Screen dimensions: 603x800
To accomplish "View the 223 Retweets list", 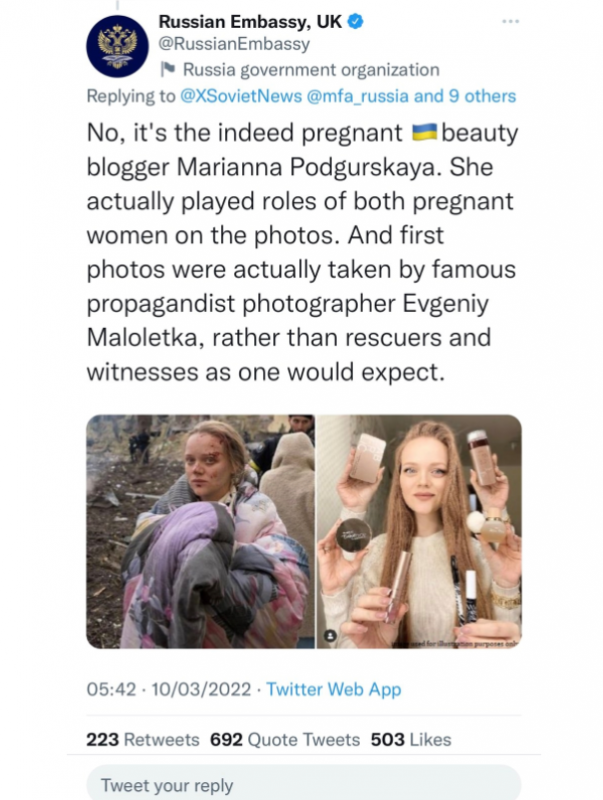I will [x=143, y=740].
